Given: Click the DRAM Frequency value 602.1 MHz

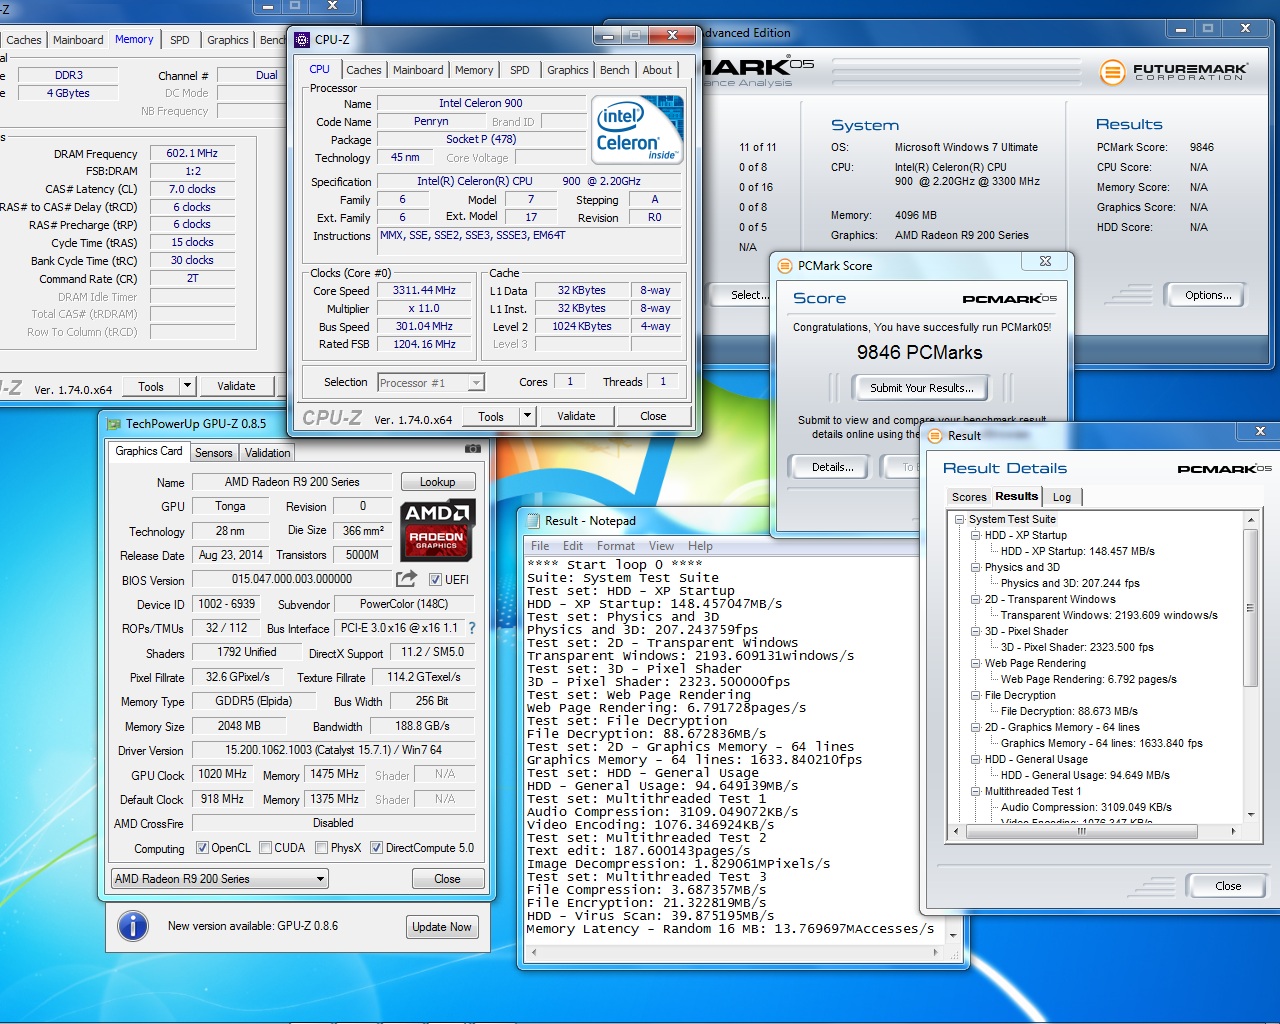Looking at the screenshot, I should point(192,153).
